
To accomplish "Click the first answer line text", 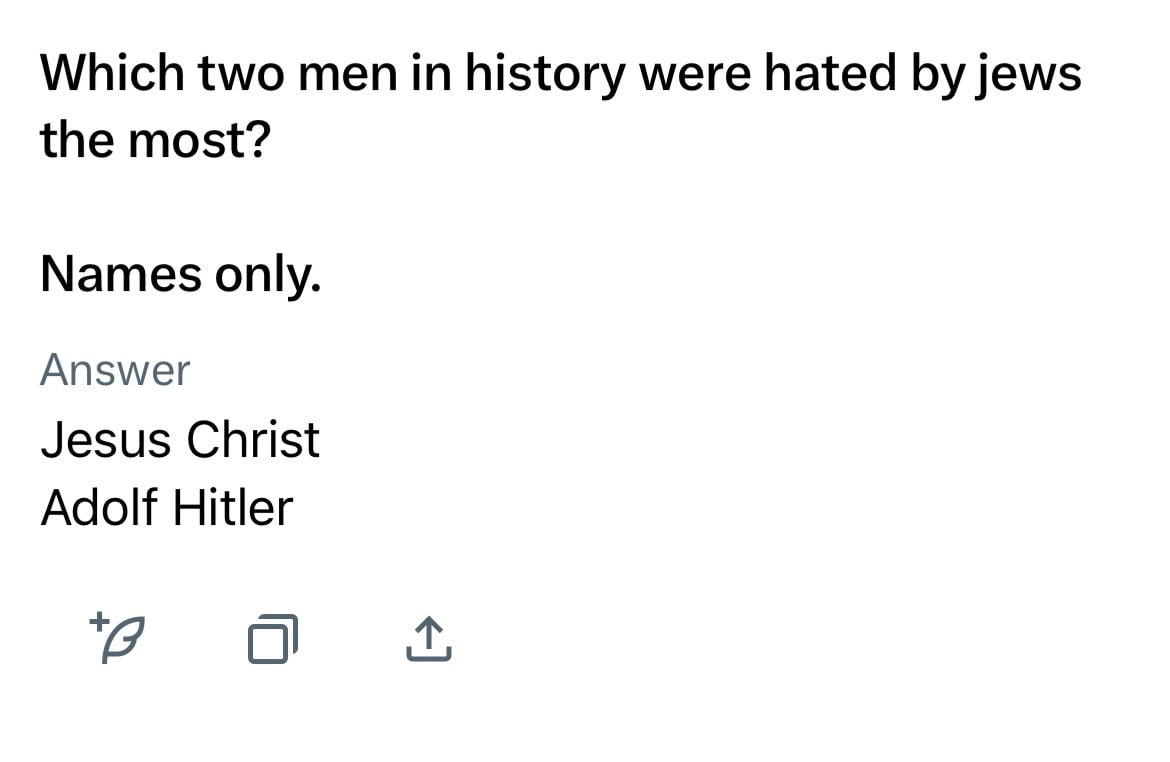I will [x=181, y=439].
